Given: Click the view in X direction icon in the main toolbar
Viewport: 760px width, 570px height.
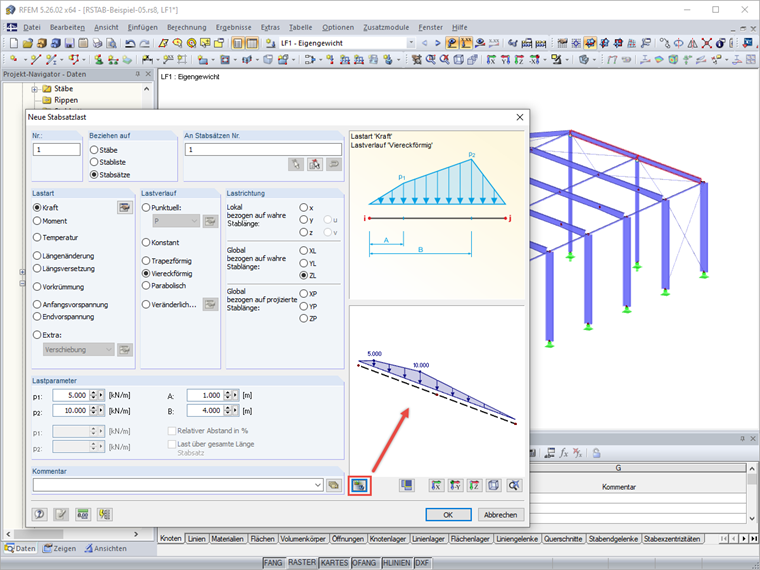Looking at the screenshot, I should (491, 60).
